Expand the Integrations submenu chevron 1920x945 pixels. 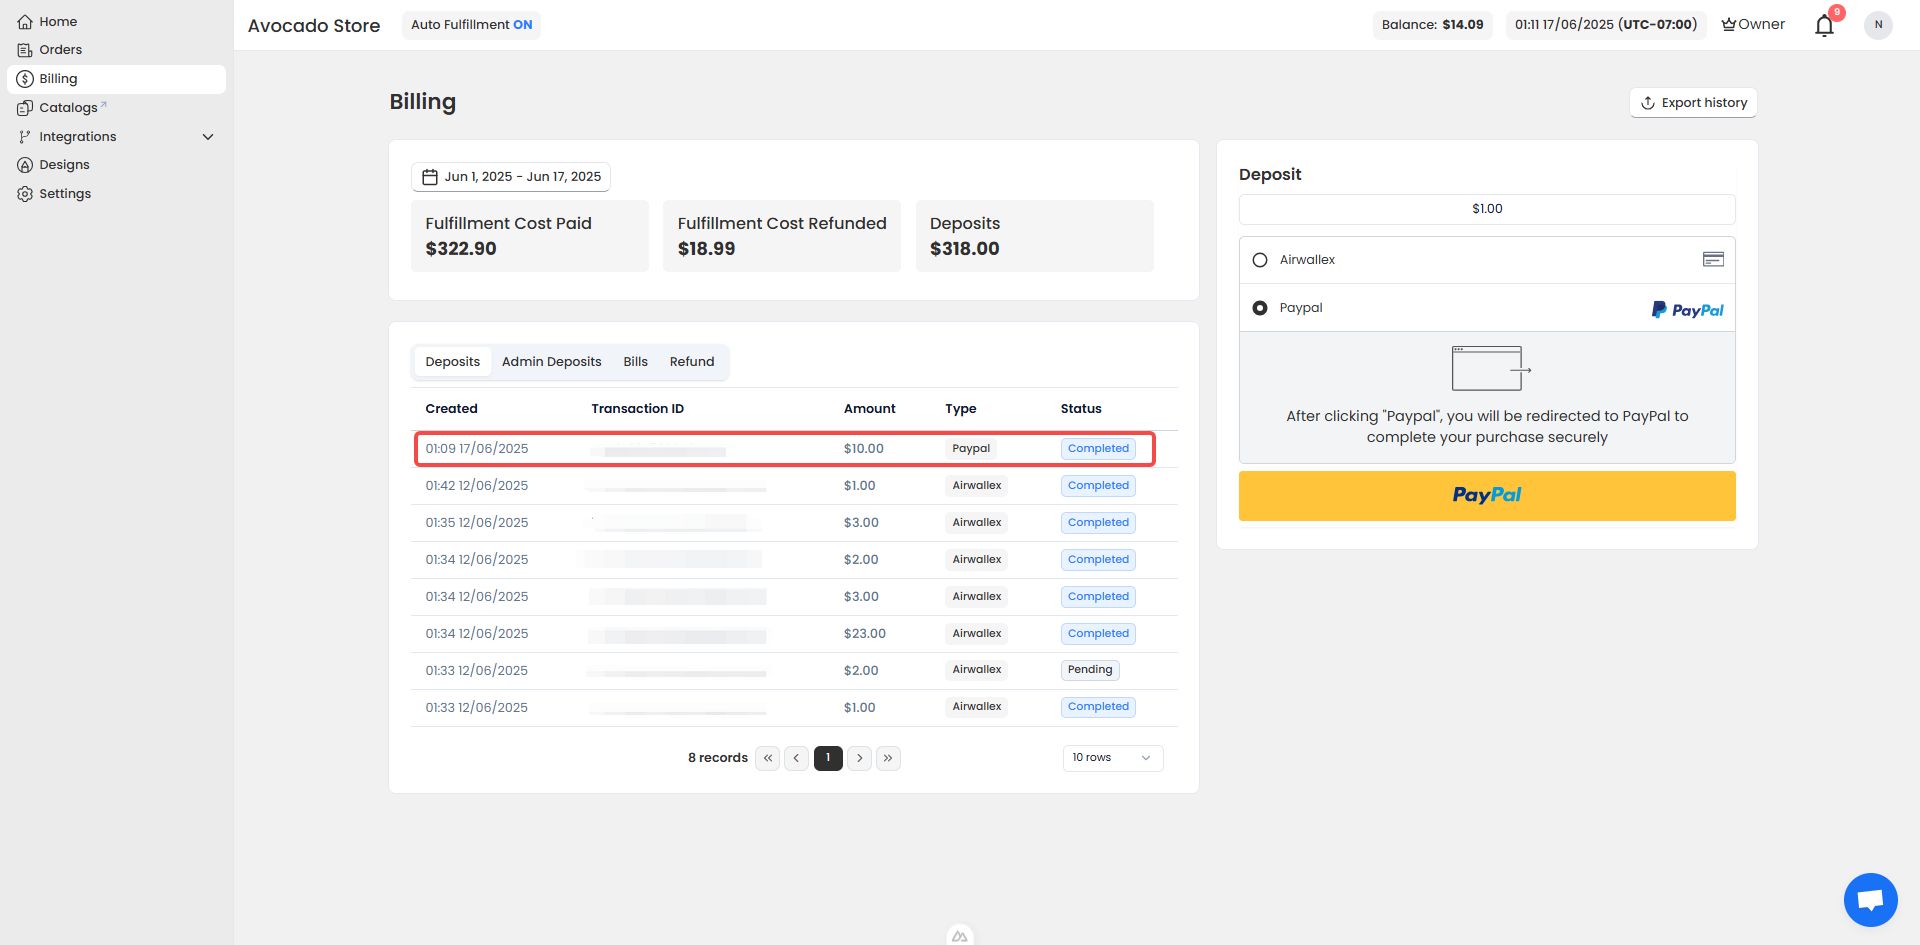coord(208,137)
